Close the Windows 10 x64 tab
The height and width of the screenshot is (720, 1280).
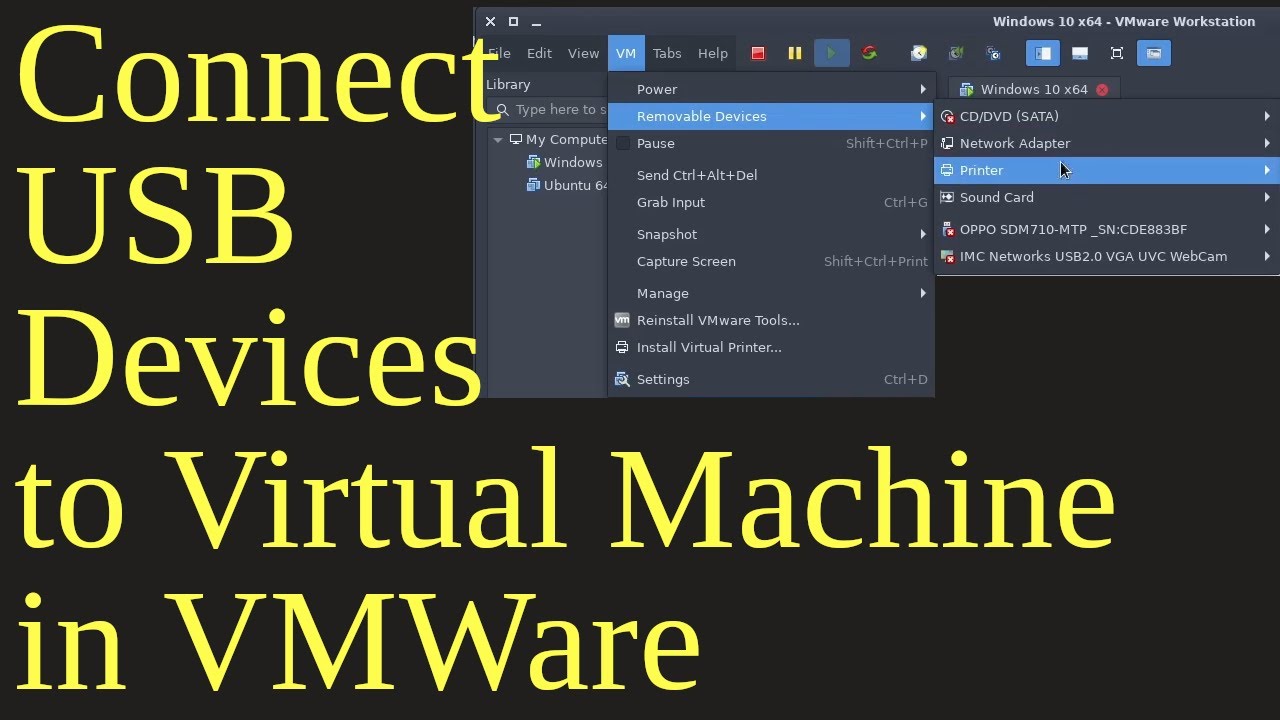[1102, 89]
